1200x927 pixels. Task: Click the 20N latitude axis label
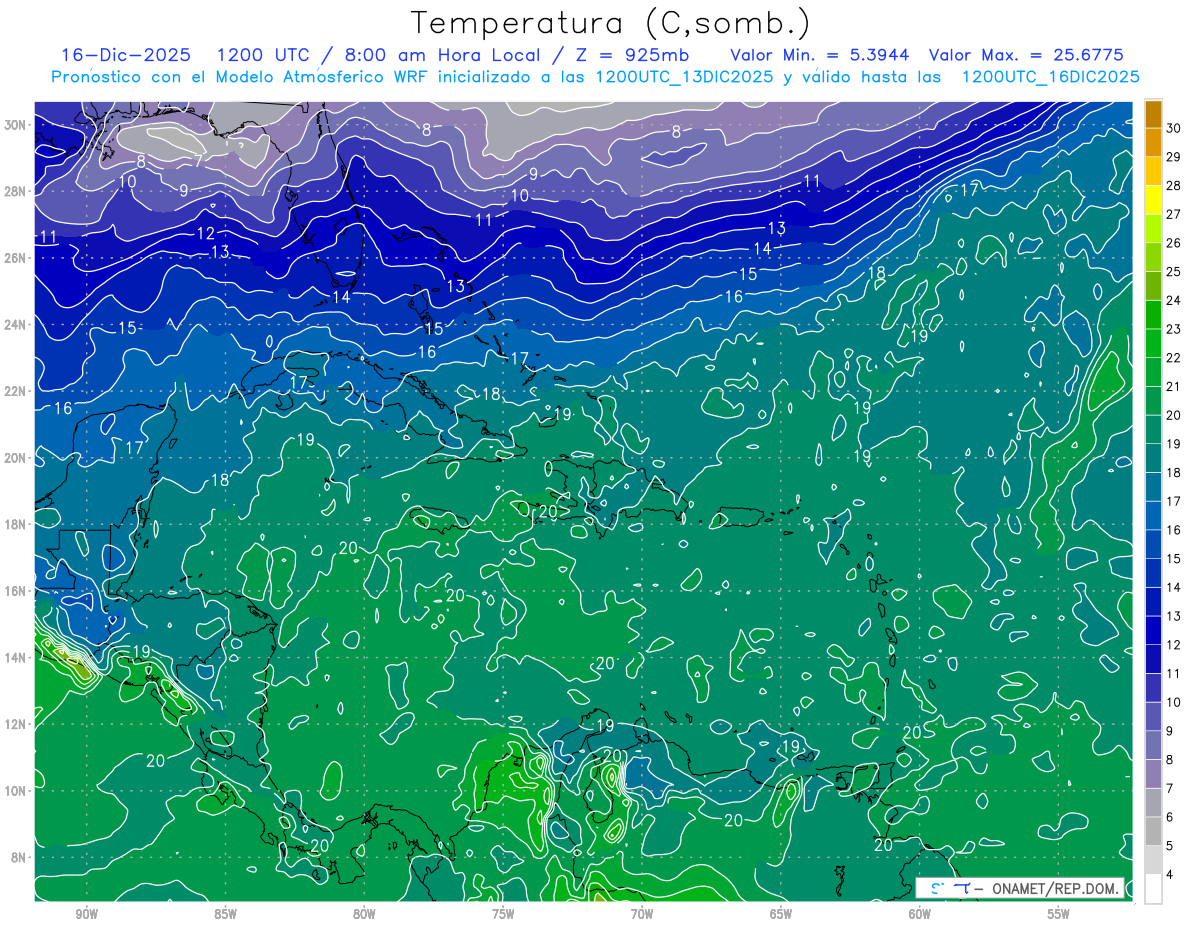tap(16, 458)
